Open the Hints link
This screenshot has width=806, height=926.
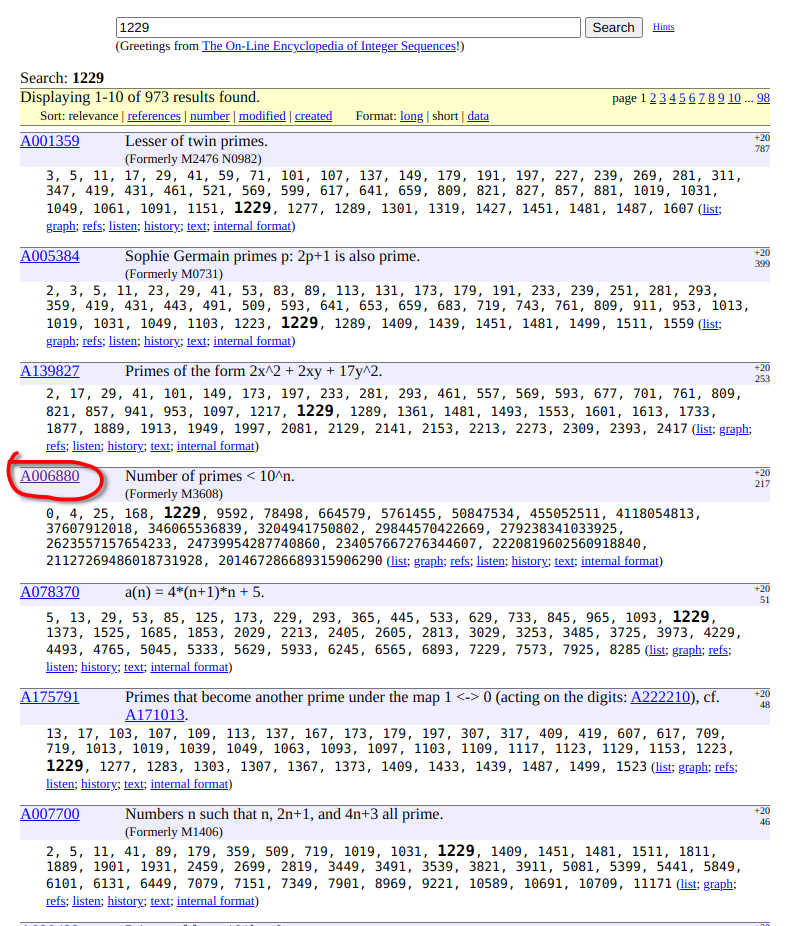coord(663,27)
